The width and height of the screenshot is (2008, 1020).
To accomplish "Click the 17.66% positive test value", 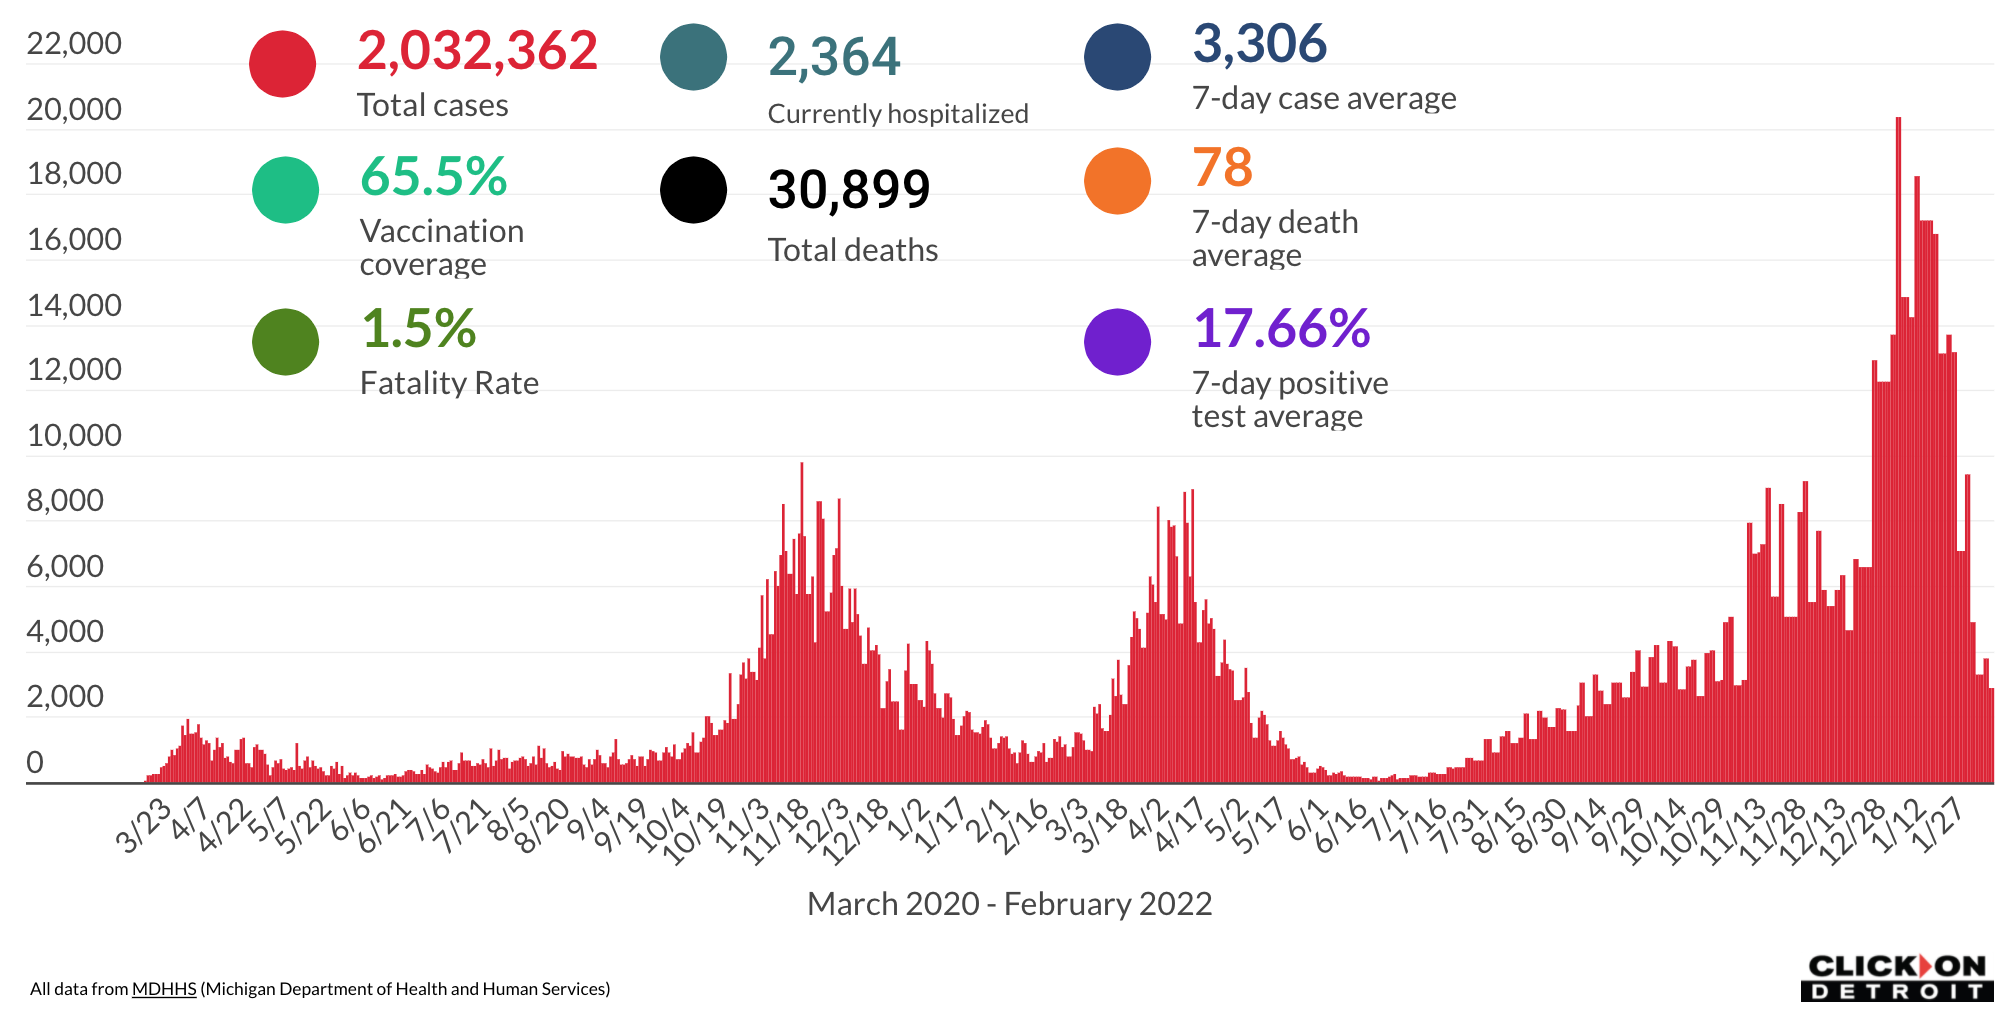I will (x=1281, y=328).
